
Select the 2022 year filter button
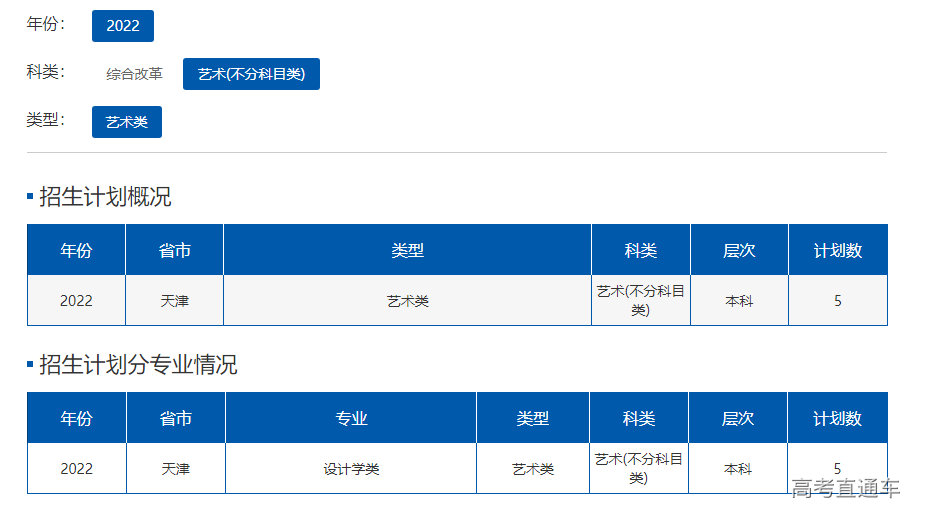coord(123,26)
